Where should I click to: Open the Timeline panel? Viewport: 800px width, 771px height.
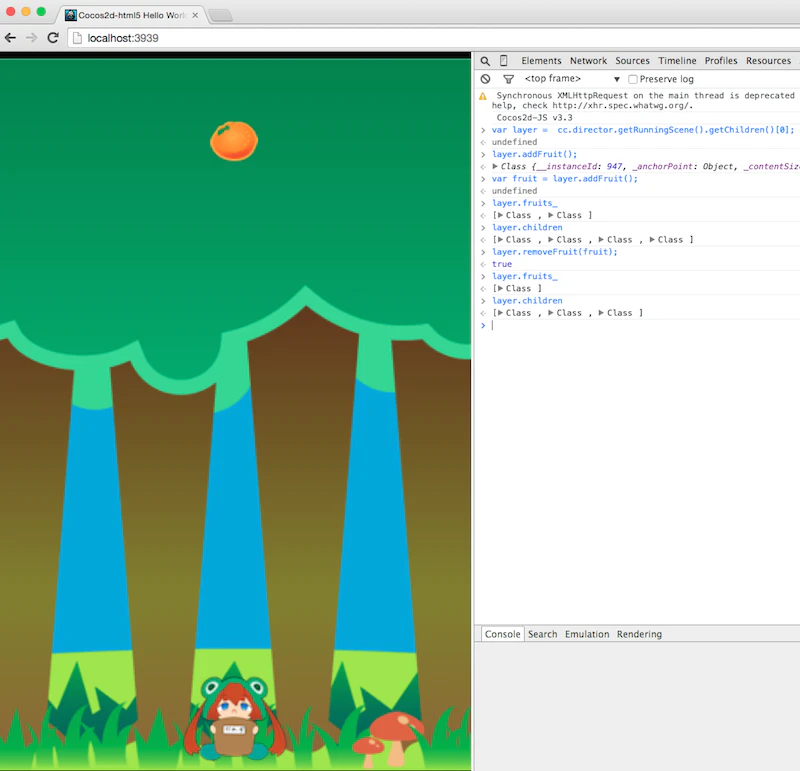[677, 61]
